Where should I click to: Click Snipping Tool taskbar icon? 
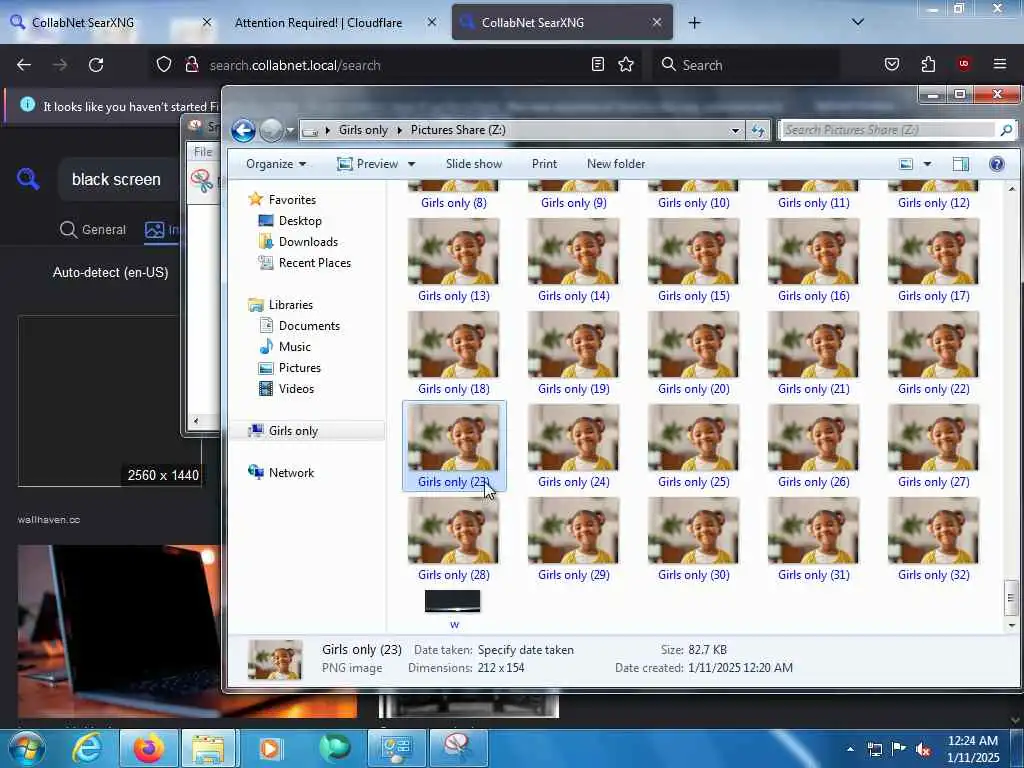pos(458,748)
